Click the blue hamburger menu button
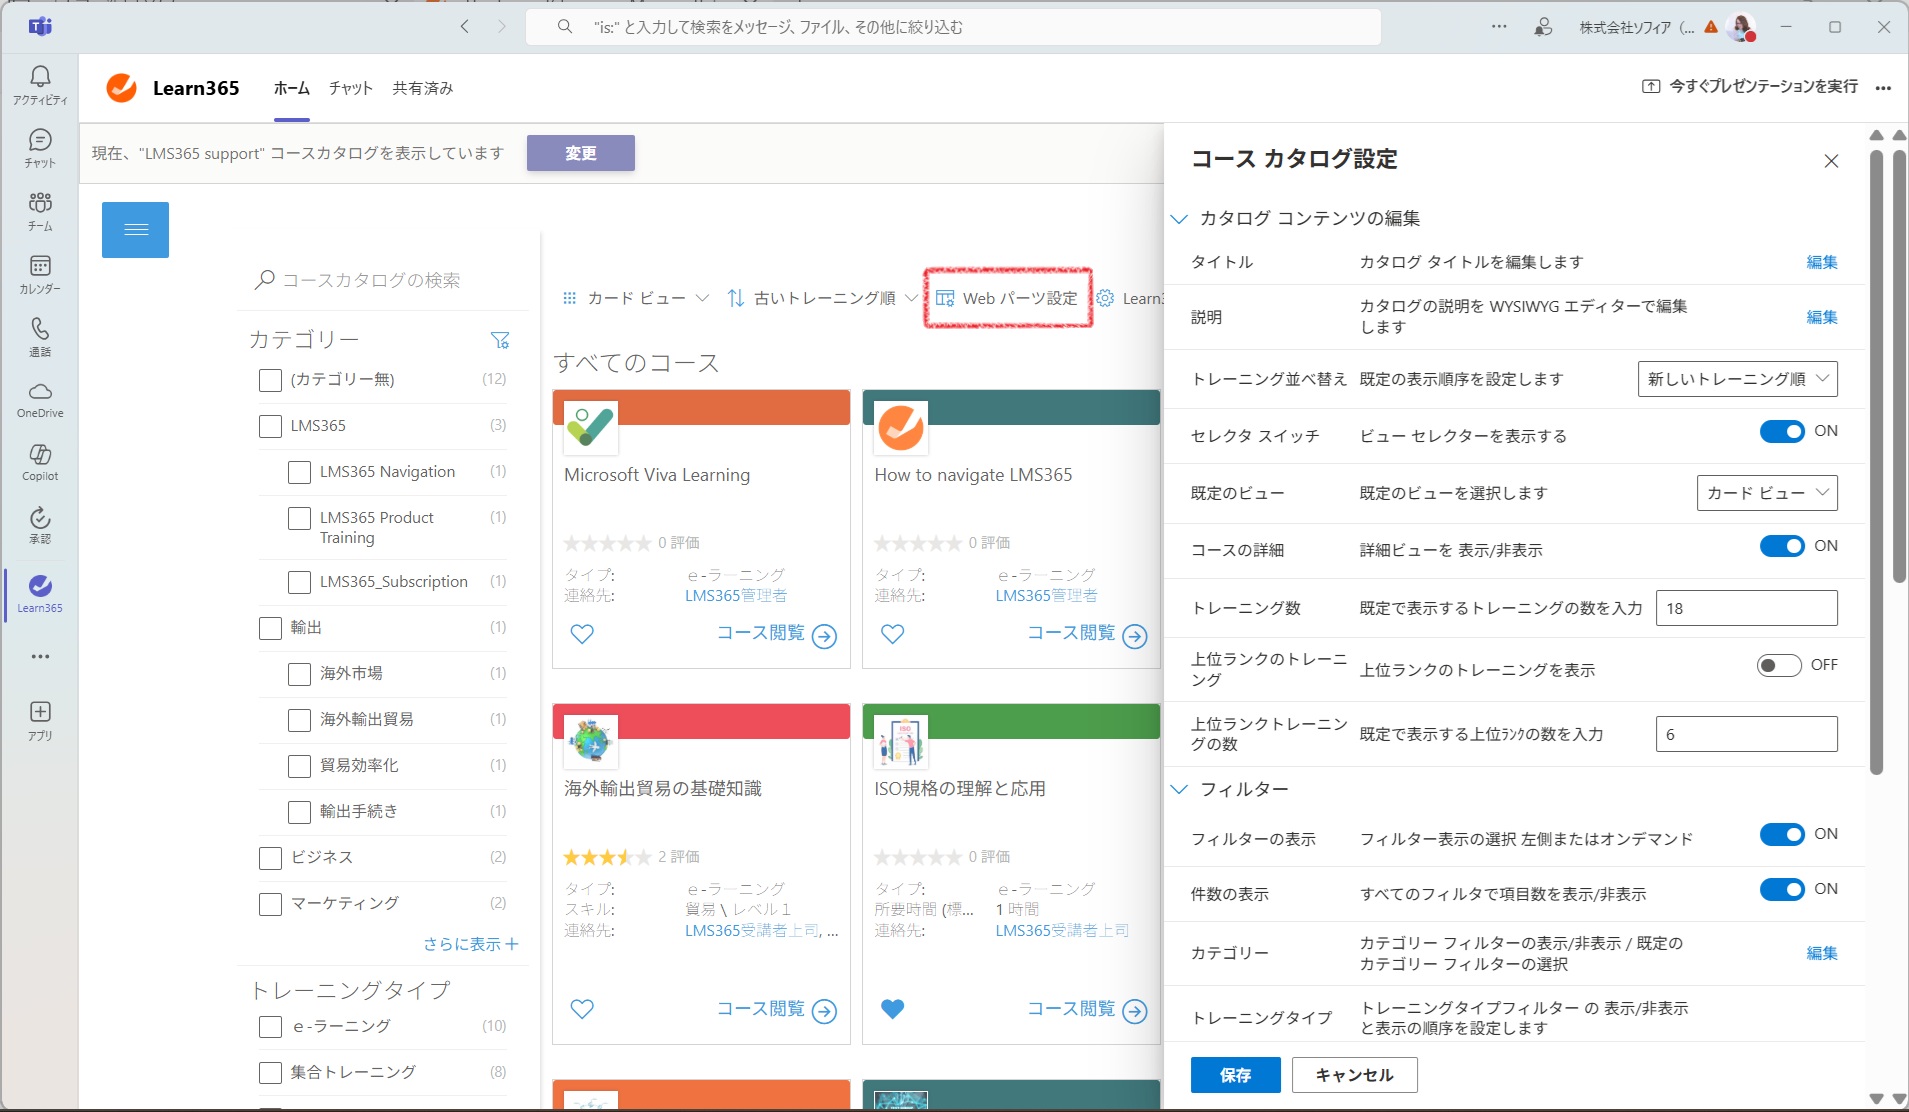This screenshot has width=1909, height=1112. coord(135,230)
